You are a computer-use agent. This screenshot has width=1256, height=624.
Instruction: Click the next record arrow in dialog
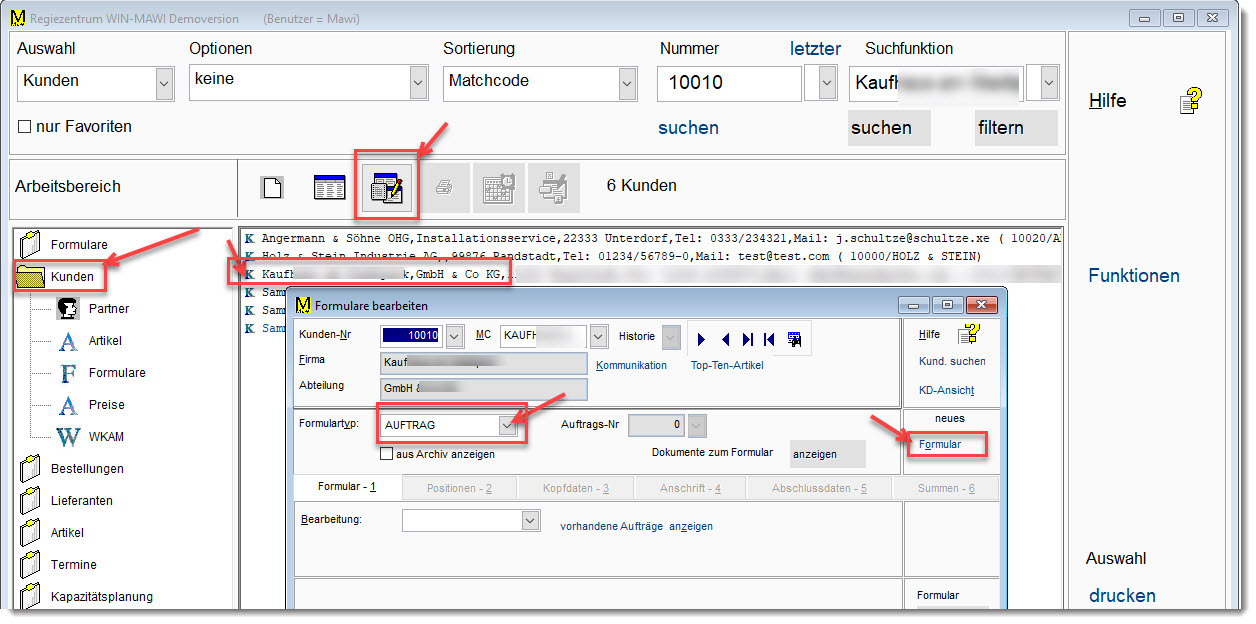click(701, 339)
